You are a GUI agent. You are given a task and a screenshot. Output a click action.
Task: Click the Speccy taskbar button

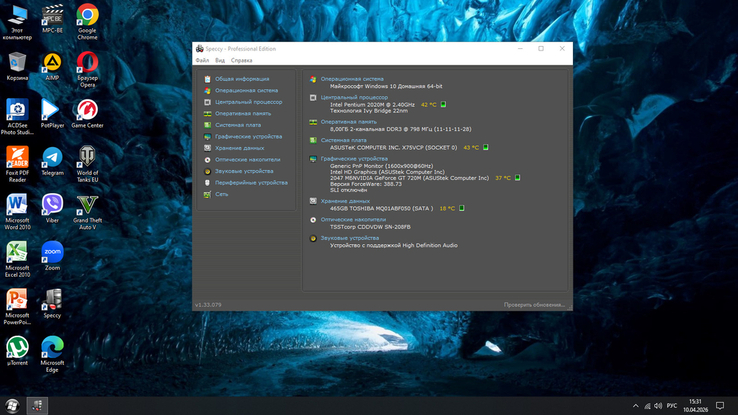tap(37, 406)
